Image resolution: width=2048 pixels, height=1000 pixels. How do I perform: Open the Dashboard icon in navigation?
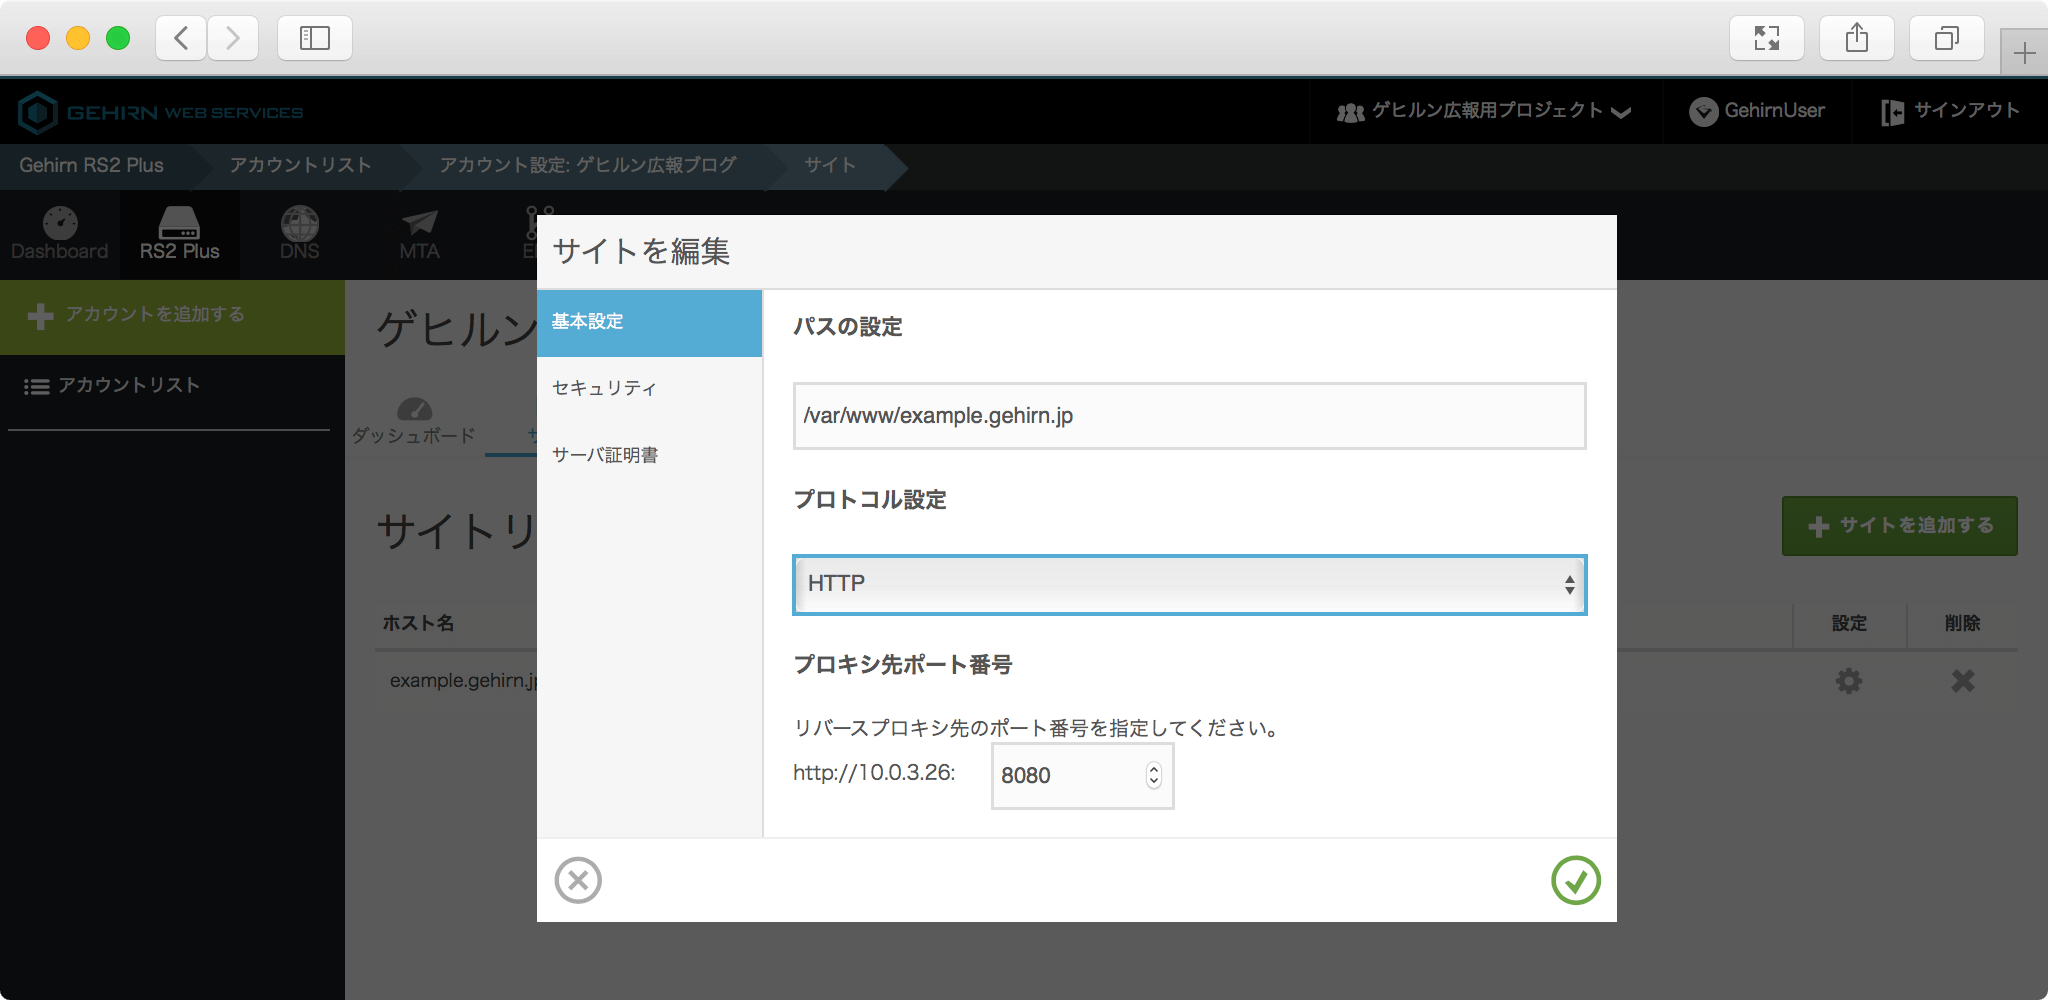tap(60, 234)
